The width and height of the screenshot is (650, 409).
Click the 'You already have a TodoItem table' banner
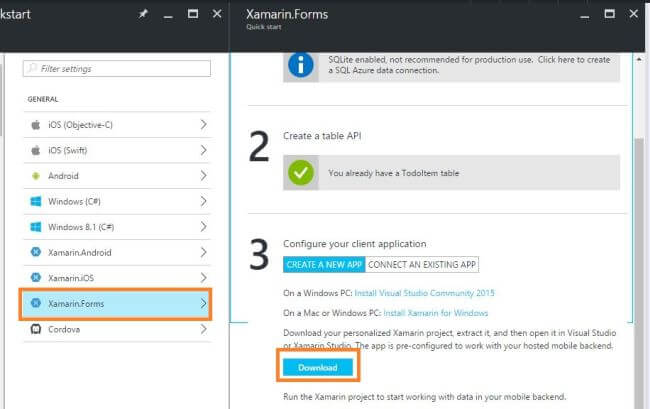(x=451, y=173)
